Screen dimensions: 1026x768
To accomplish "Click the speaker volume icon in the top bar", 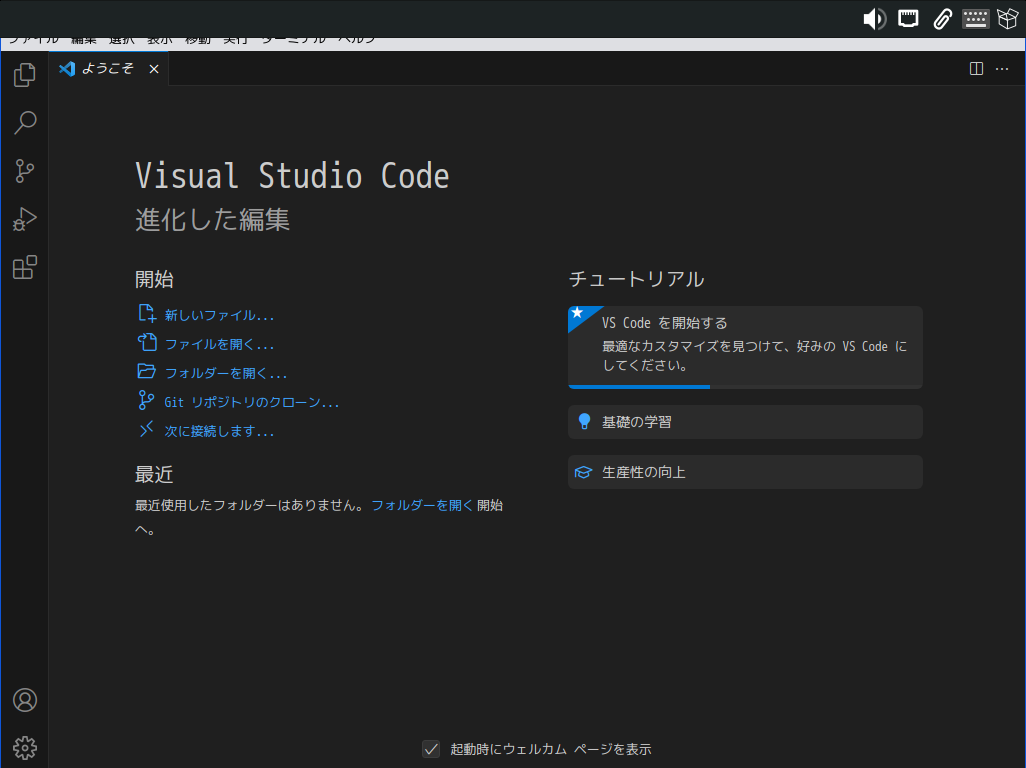I will pyautogui.click(x=874, y=19).
